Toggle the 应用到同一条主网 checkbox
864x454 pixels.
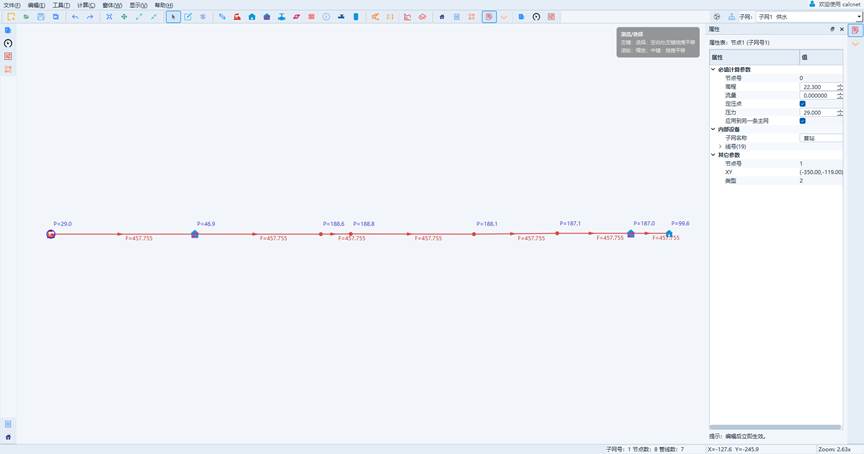pyautogui.click(x=802, y=121)
